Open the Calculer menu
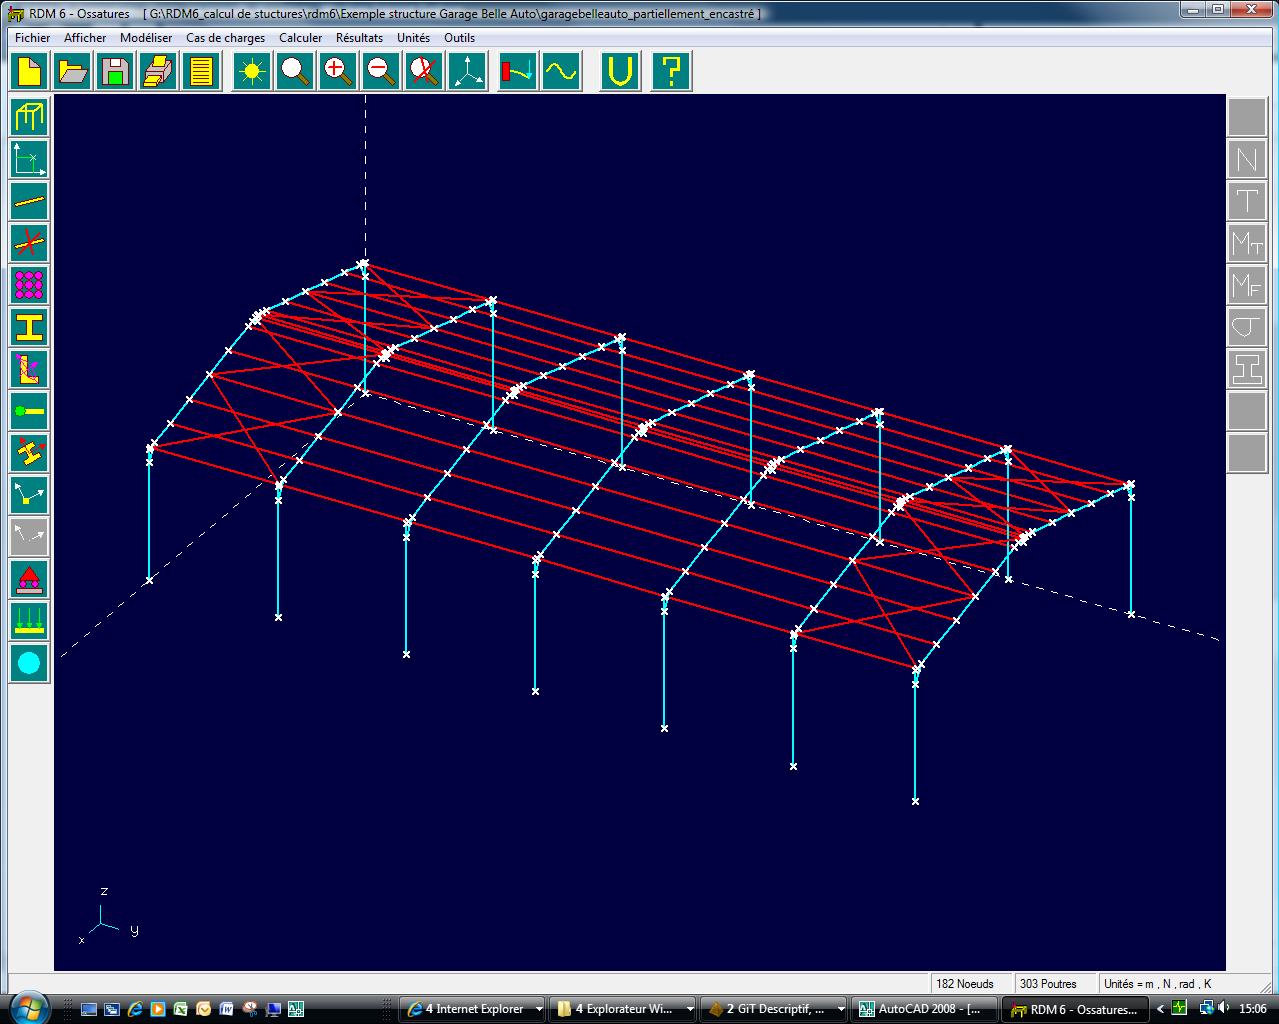 click(301, 38)
